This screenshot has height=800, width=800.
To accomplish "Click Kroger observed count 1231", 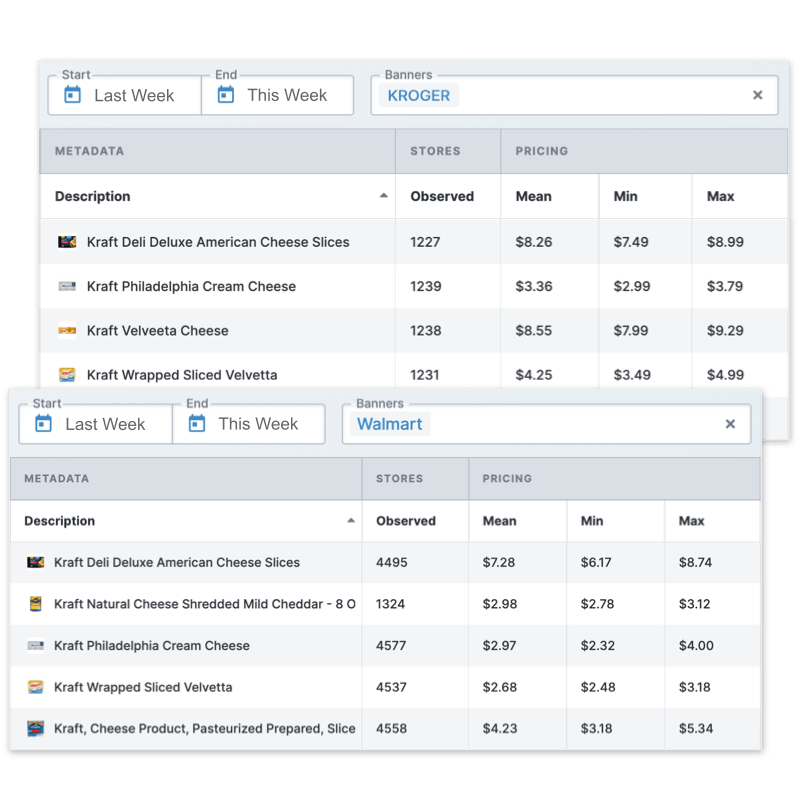I will pos(424,376).
